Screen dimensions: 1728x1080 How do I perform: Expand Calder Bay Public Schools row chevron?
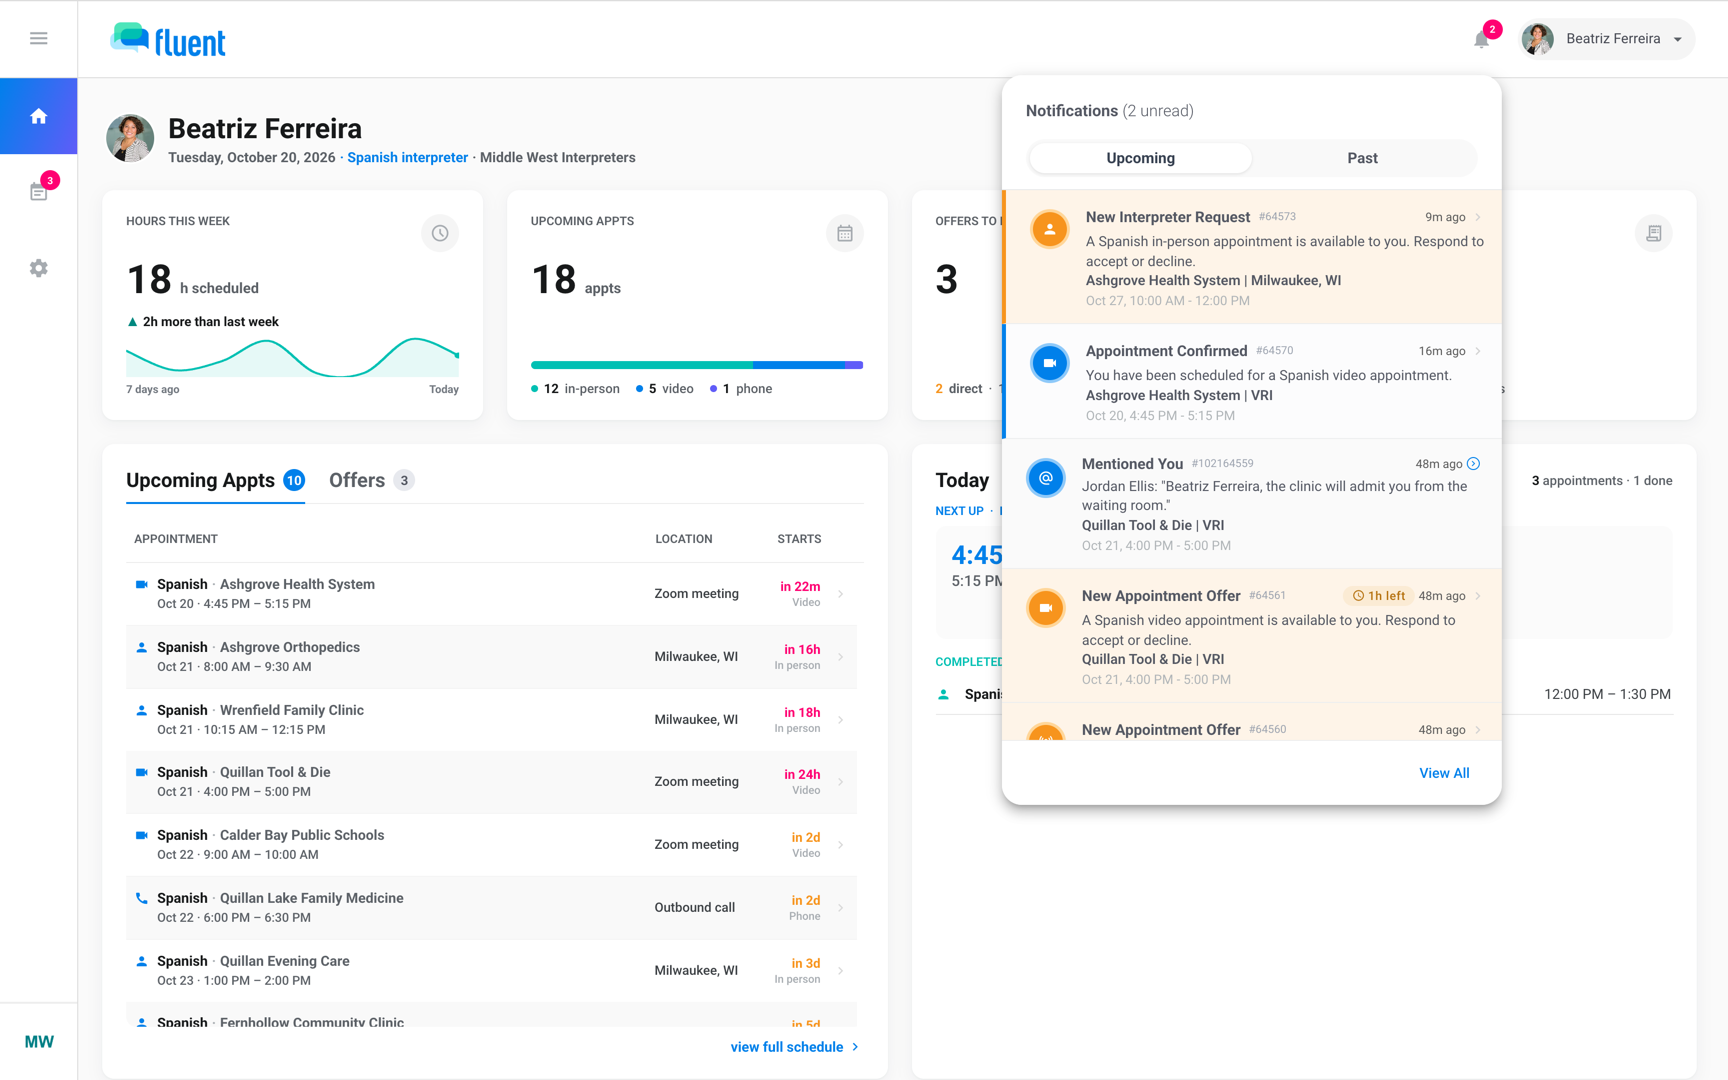[x=841, y=845]
